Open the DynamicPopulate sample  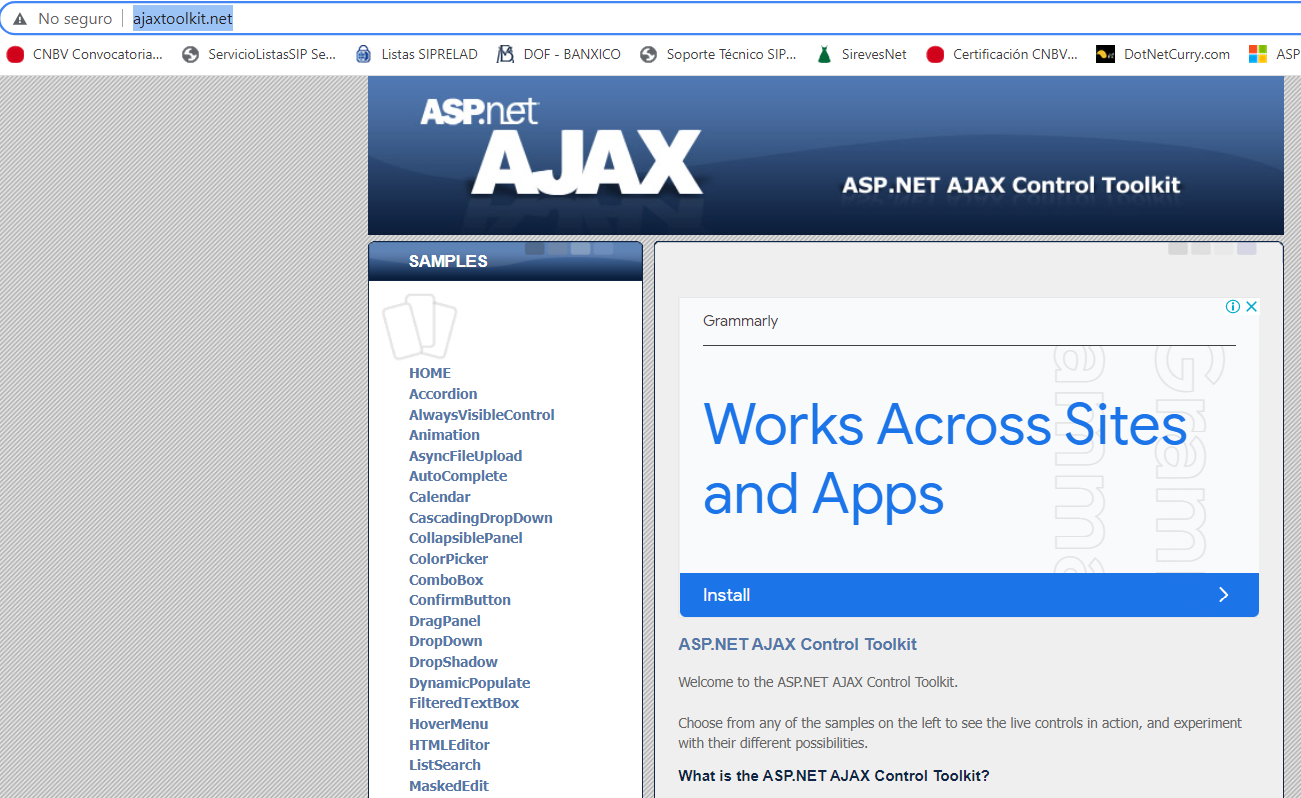470,683
